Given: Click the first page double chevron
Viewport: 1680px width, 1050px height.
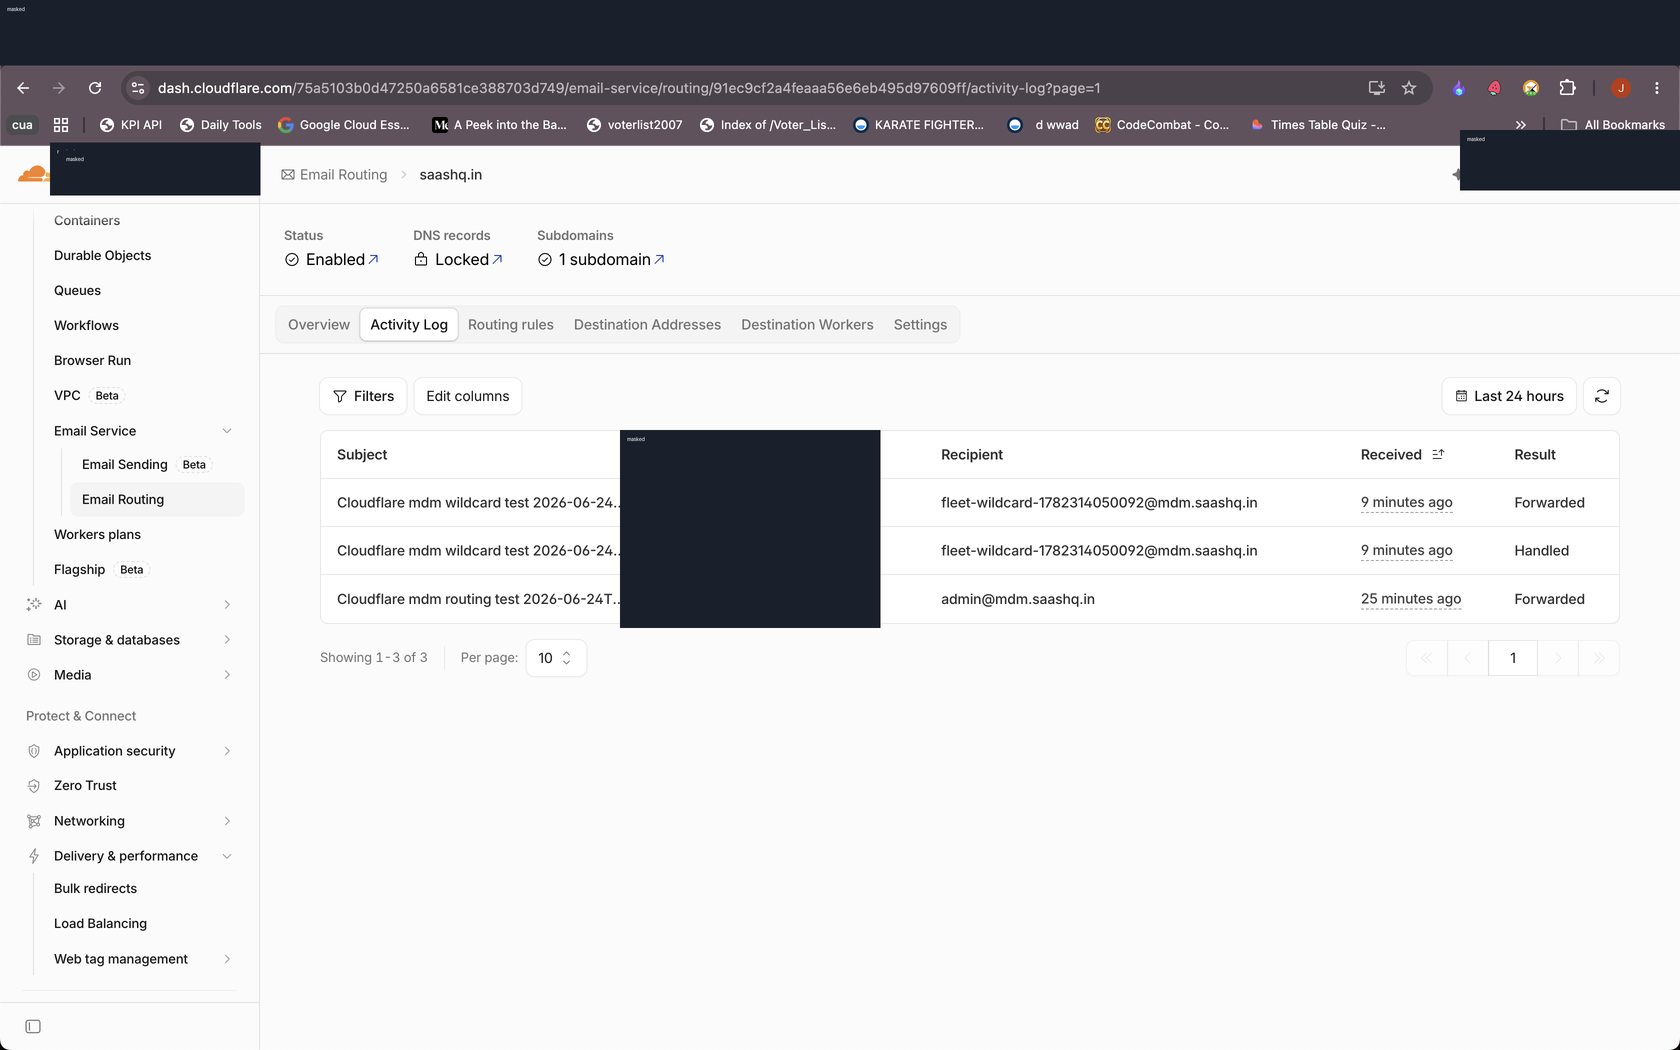Looking at the screenshot, I should [1427, 658].
